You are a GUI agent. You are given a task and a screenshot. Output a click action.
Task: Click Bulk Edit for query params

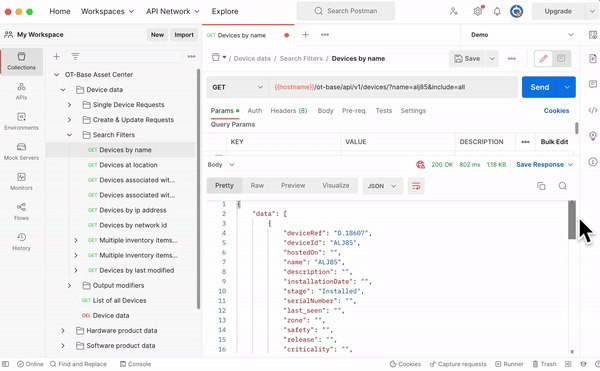[554, 142]
